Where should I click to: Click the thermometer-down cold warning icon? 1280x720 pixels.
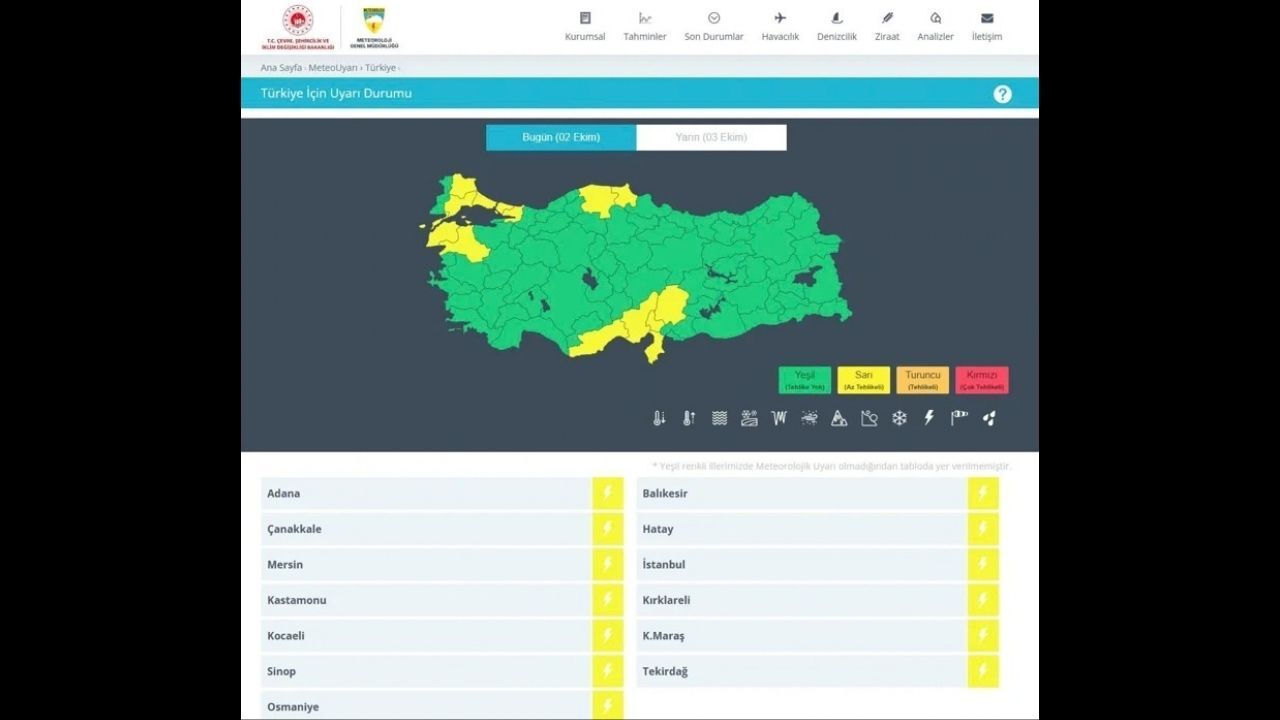(x=659, y=418)
